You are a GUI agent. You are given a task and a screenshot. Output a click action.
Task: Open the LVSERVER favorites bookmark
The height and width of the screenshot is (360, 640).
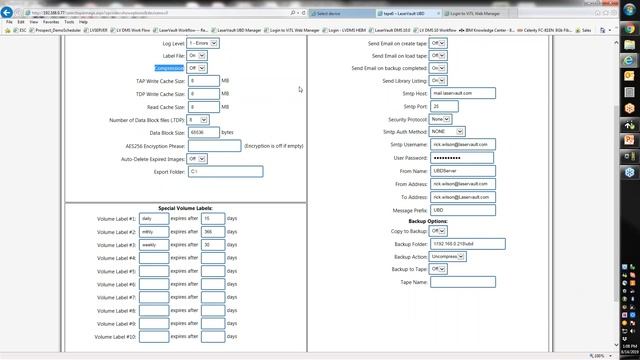tap(96, 30)
